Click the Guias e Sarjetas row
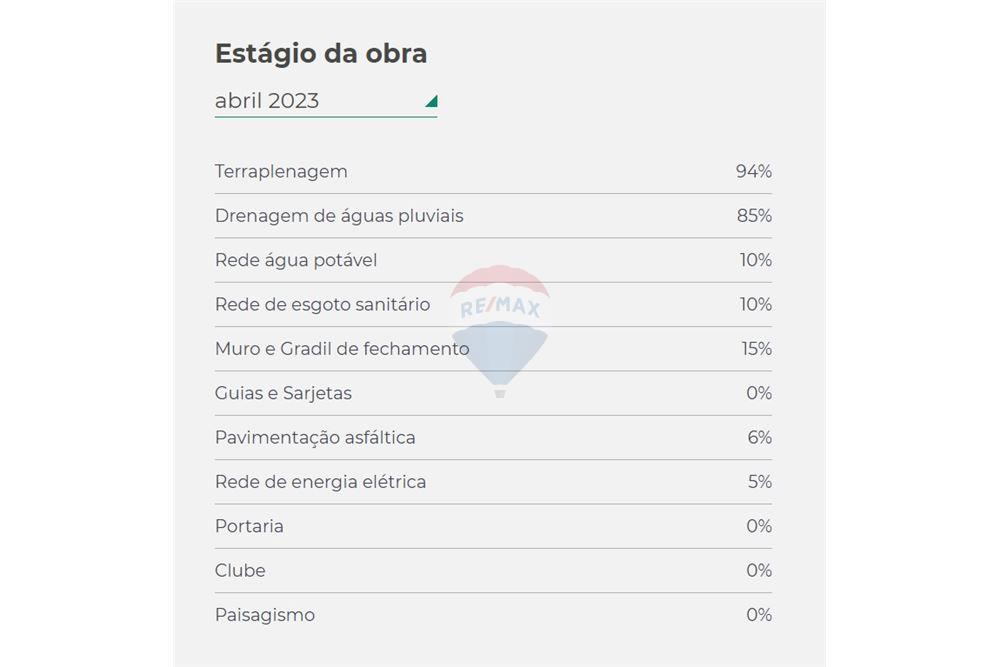Image resolution: width=1000 pixels, height=667 pixels. pyautogui.click(x=283, y=393)
